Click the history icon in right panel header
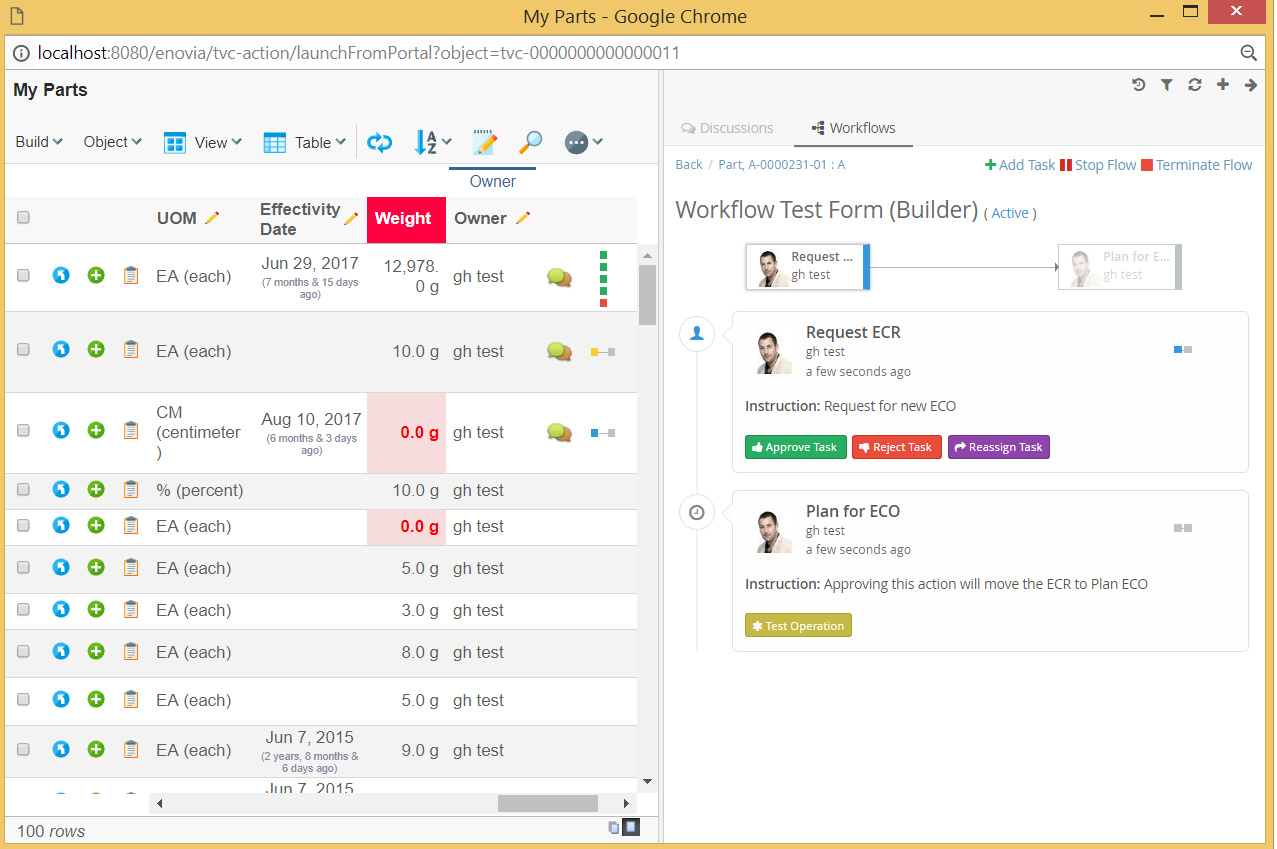The width and height of the screenshot is (1277, 849). point(1138,85)
